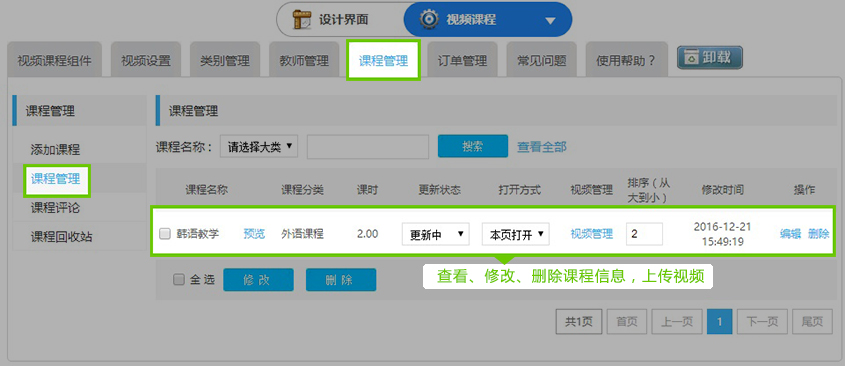Click the blue 删除 button
The image size is (845, 366).
pyautogui.click(x=341, y=280)
